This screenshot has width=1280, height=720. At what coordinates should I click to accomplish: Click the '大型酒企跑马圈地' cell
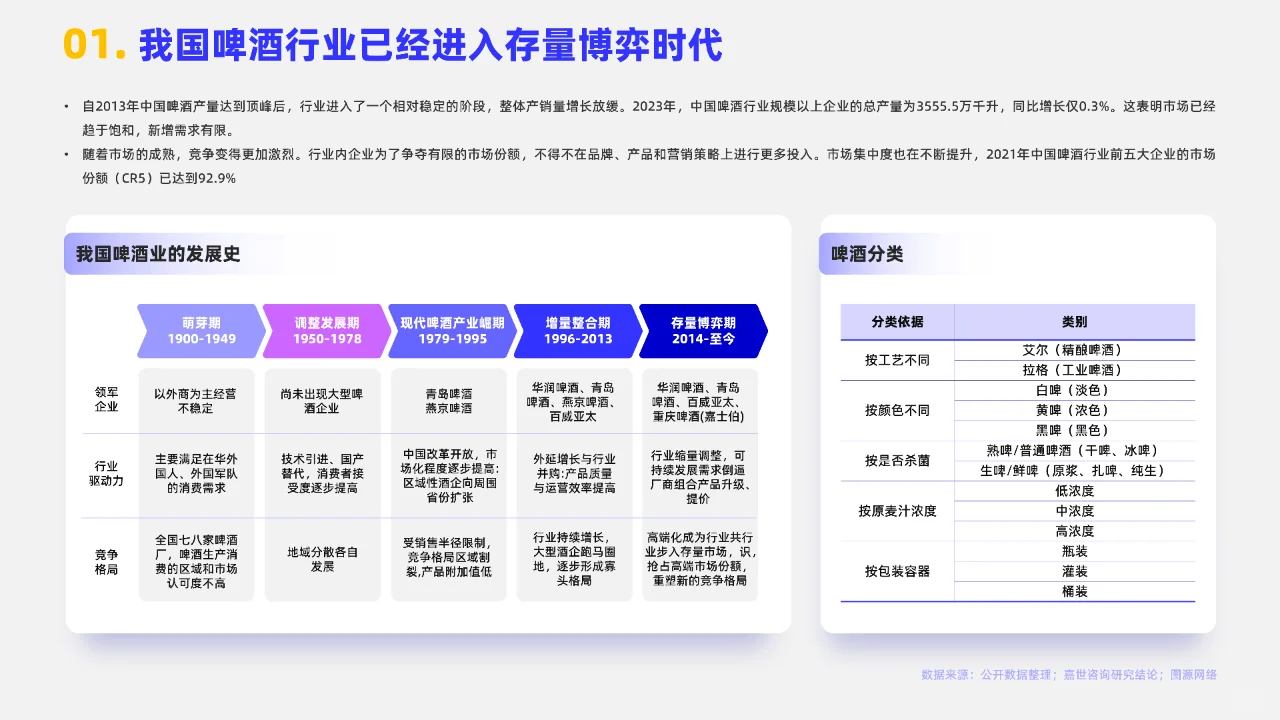point(574,560)
